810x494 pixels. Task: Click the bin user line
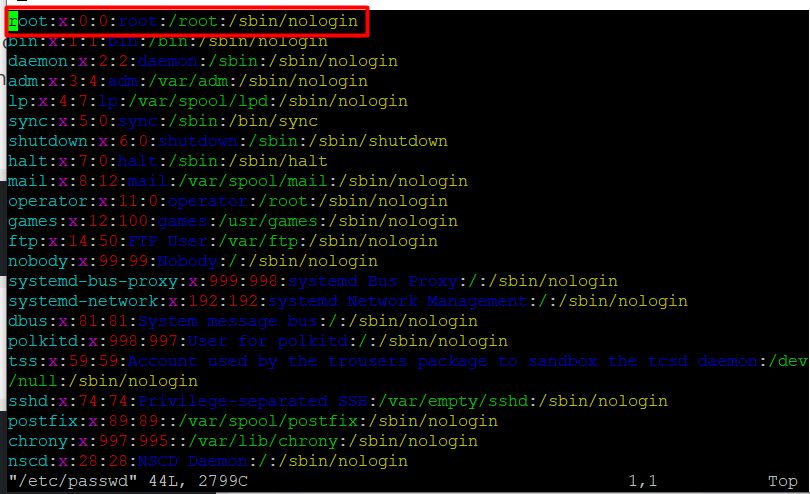168,41
